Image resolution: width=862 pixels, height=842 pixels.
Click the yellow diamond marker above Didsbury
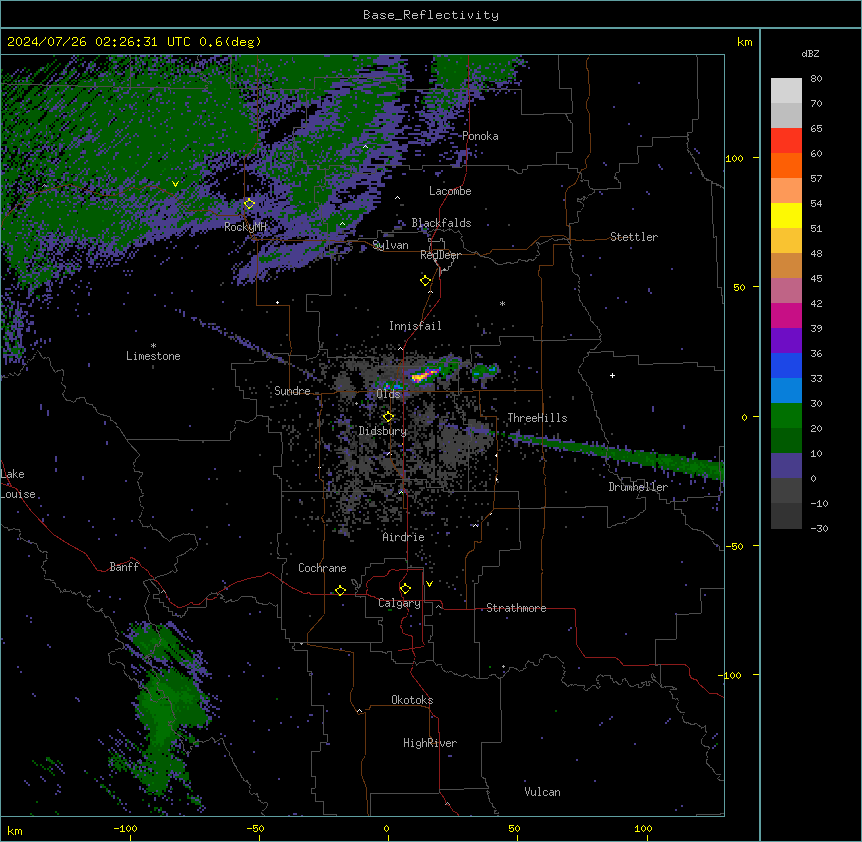388,417
